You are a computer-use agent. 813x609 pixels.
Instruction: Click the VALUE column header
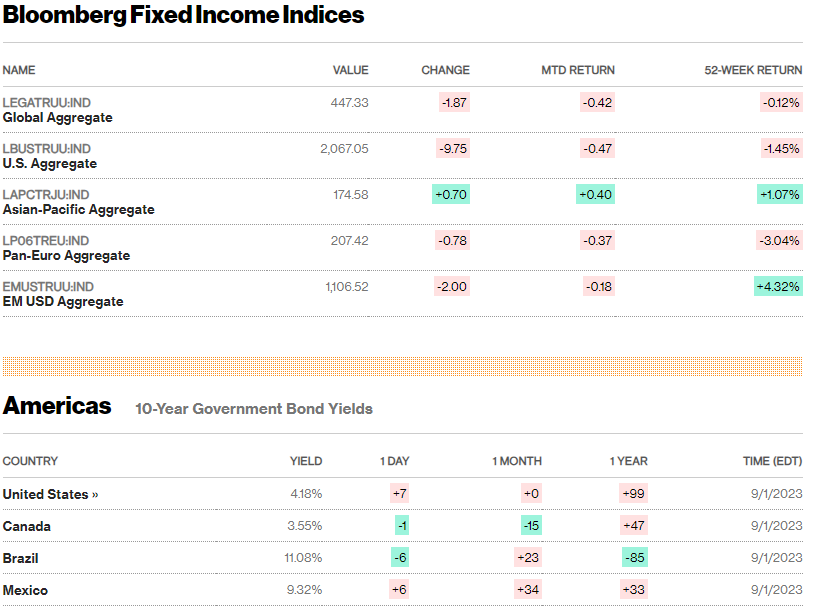(x=351, y=70)
